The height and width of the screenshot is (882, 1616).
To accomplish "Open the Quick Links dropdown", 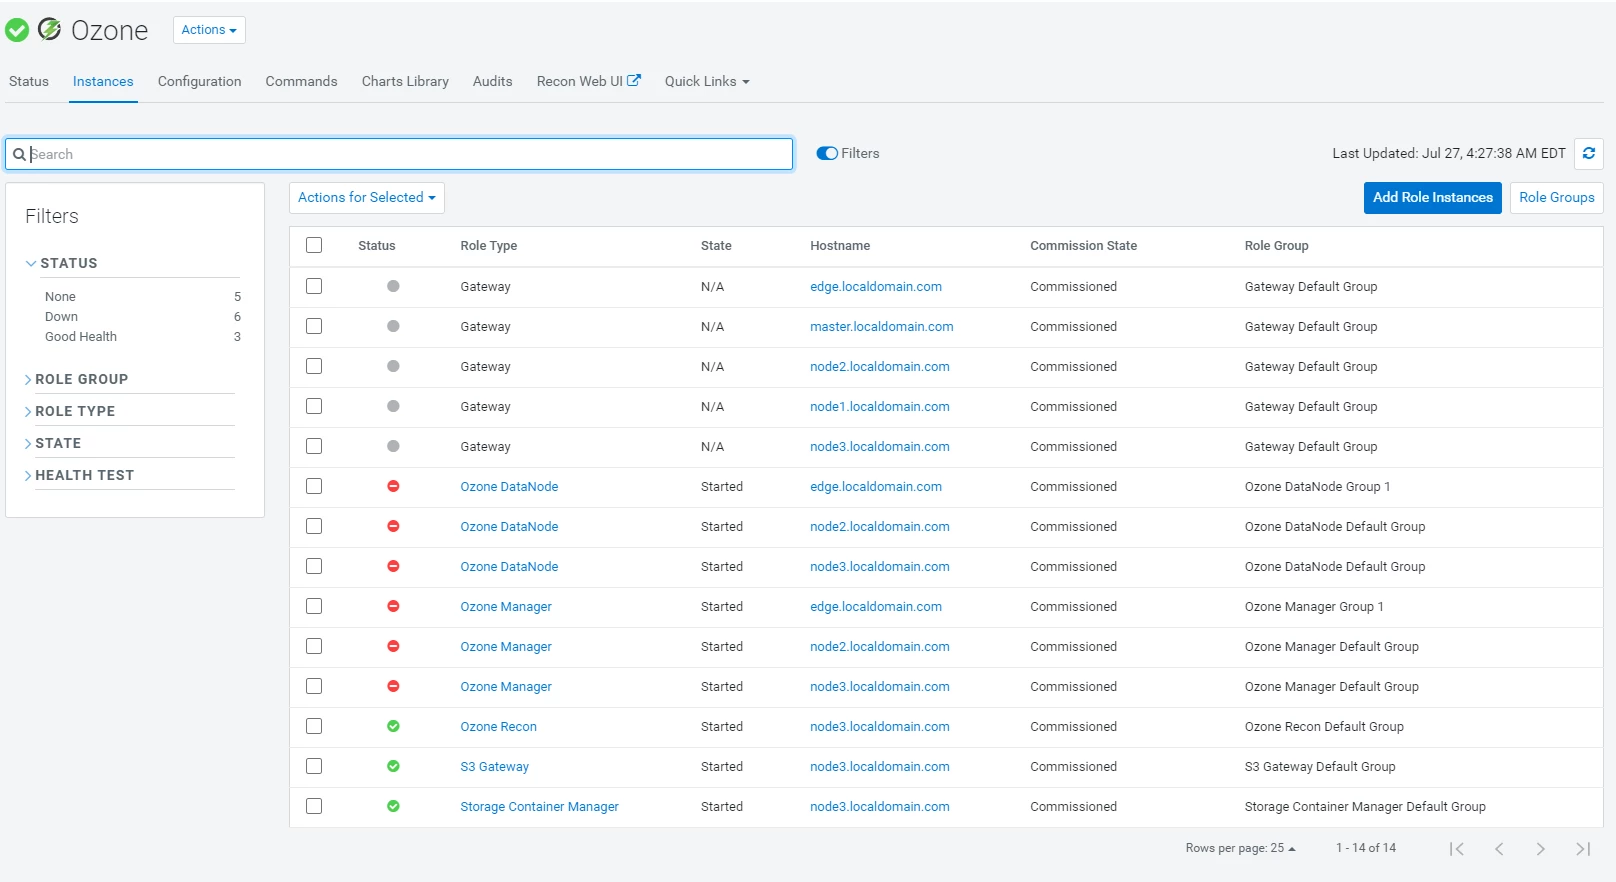I will pyautogui.click(x=707, y=81).
